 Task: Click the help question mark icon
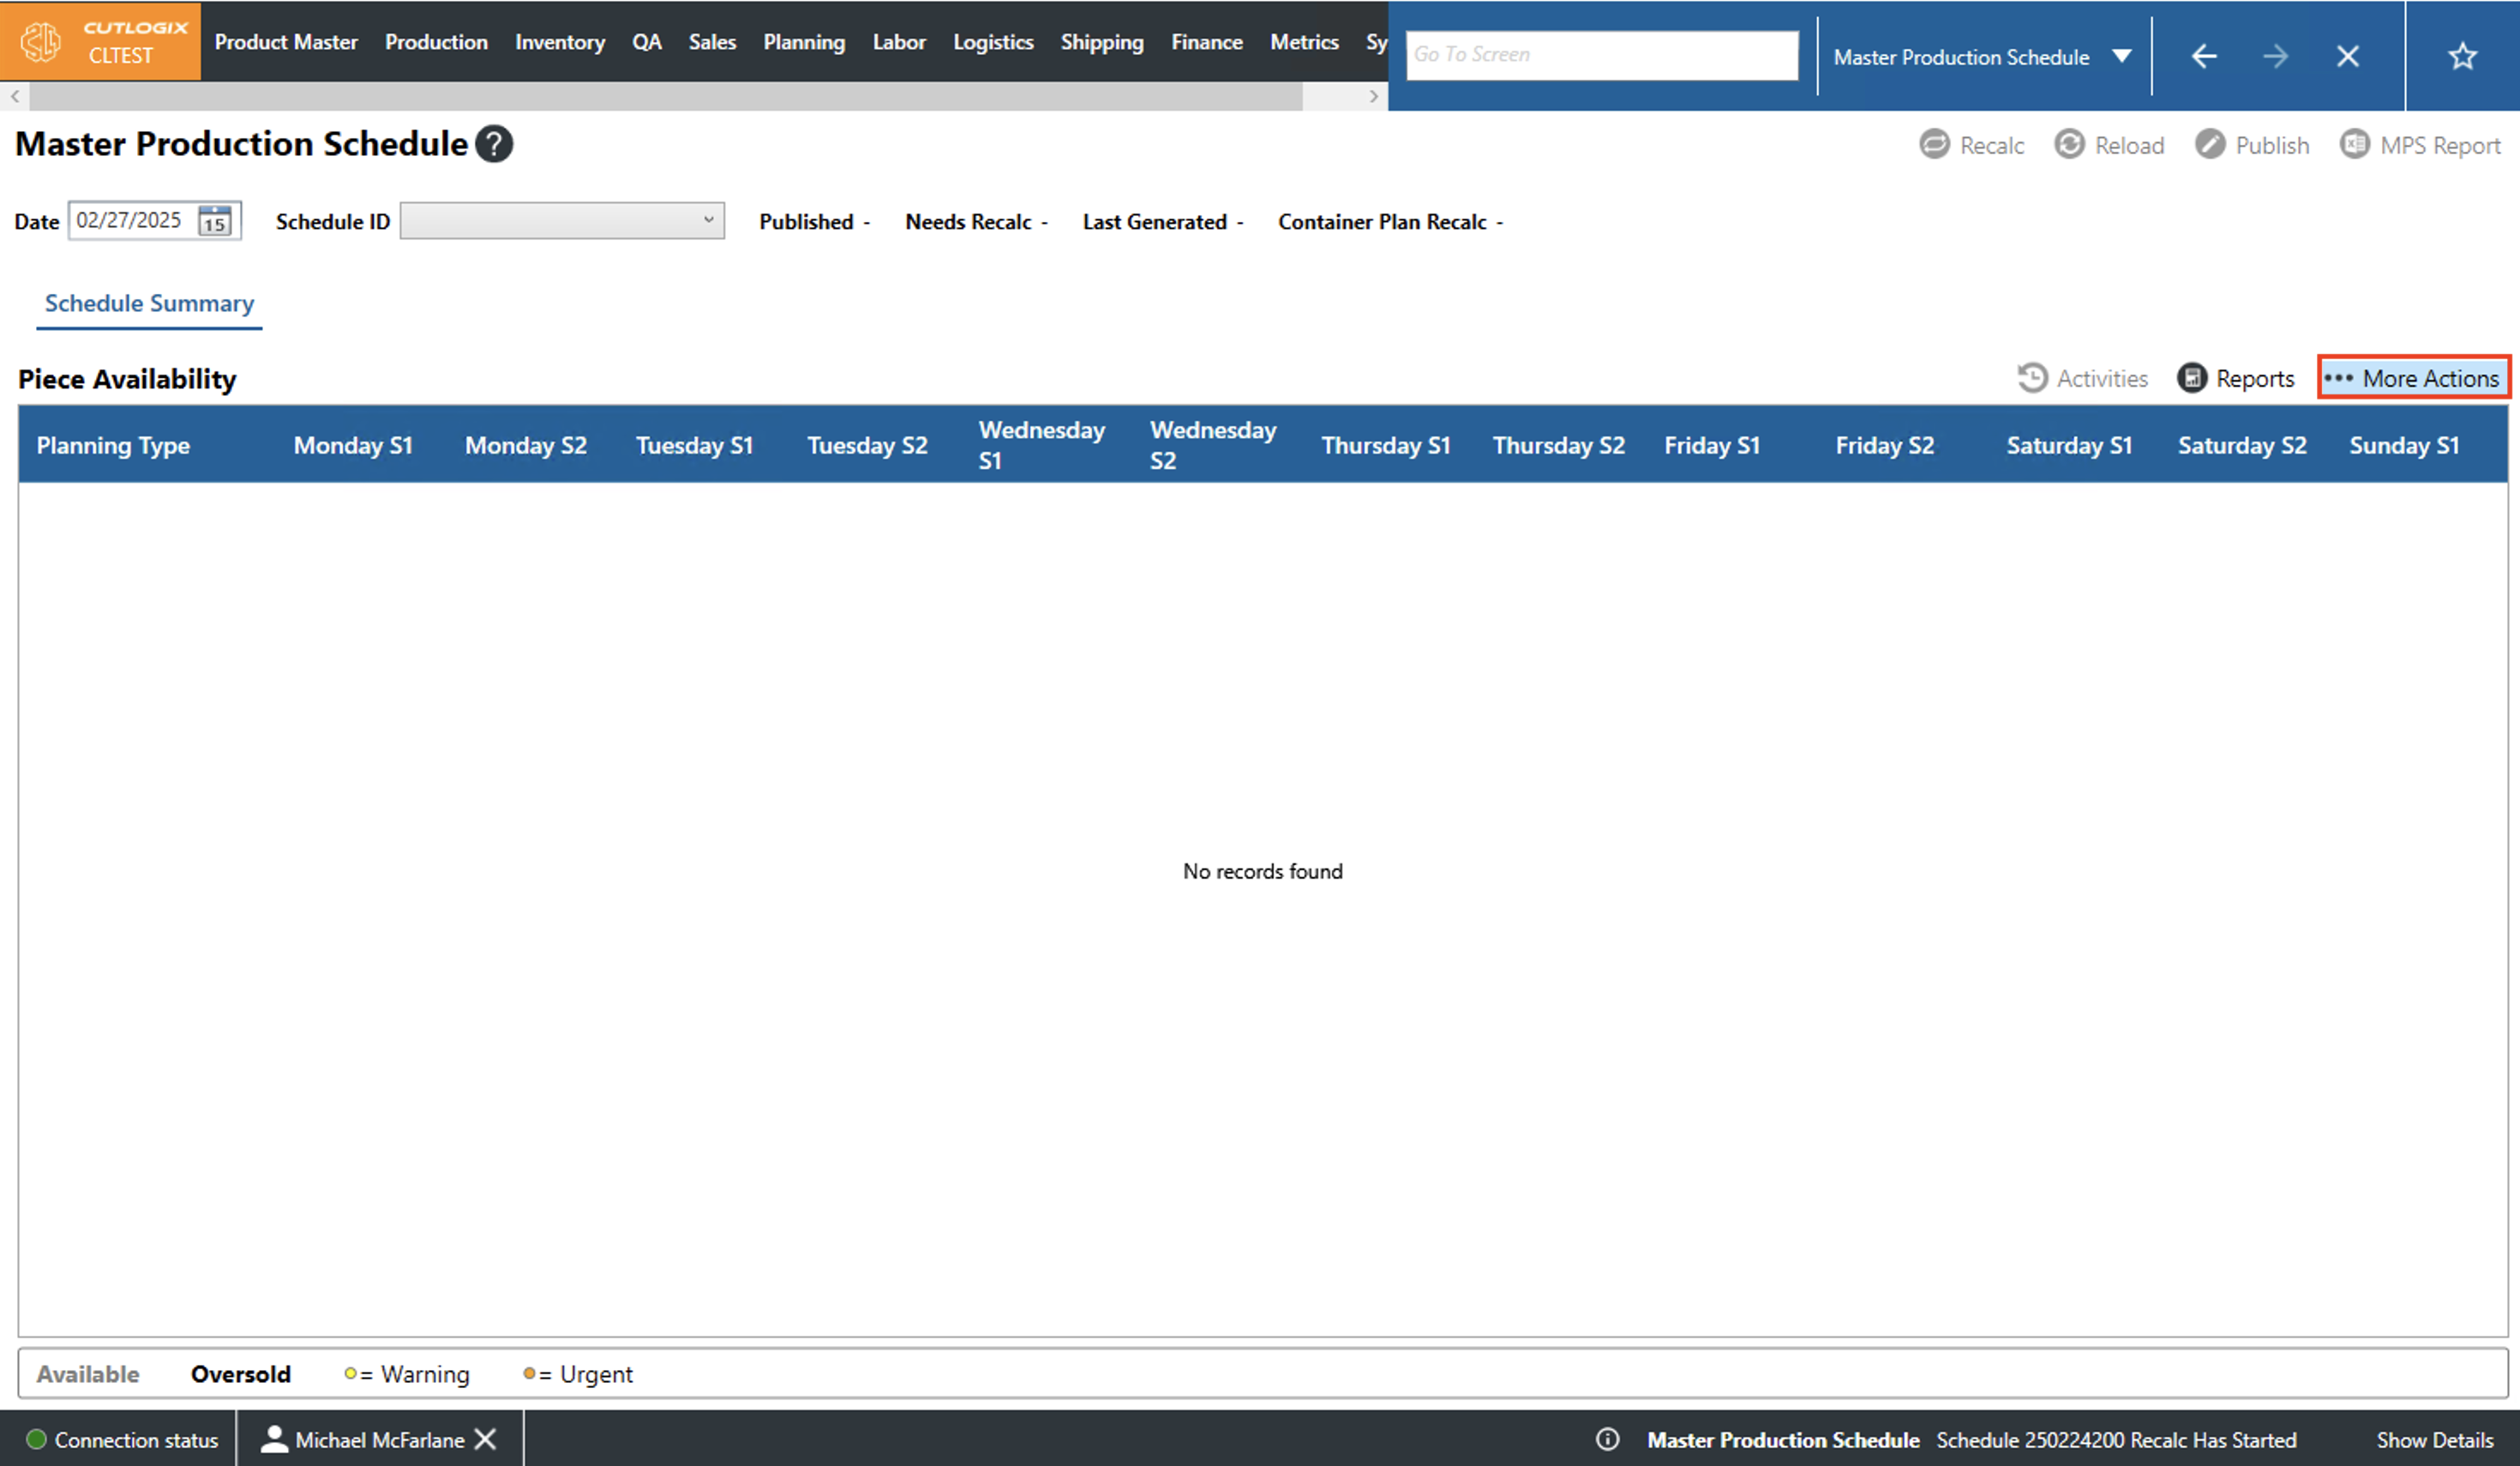494,144
